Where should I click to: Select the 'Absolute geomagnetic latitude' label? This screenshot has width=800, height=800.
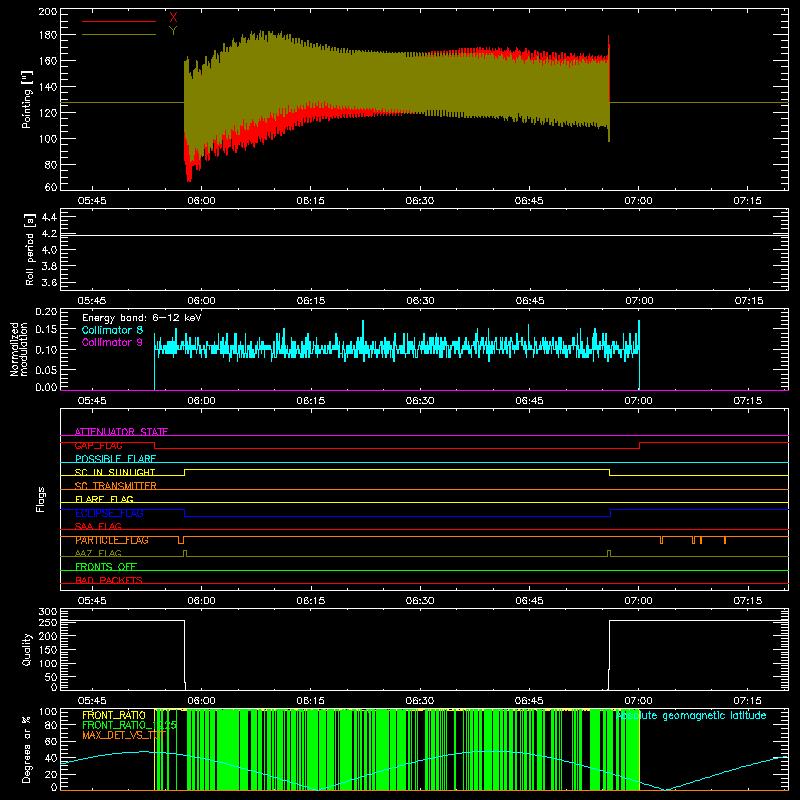click(691, 716)
